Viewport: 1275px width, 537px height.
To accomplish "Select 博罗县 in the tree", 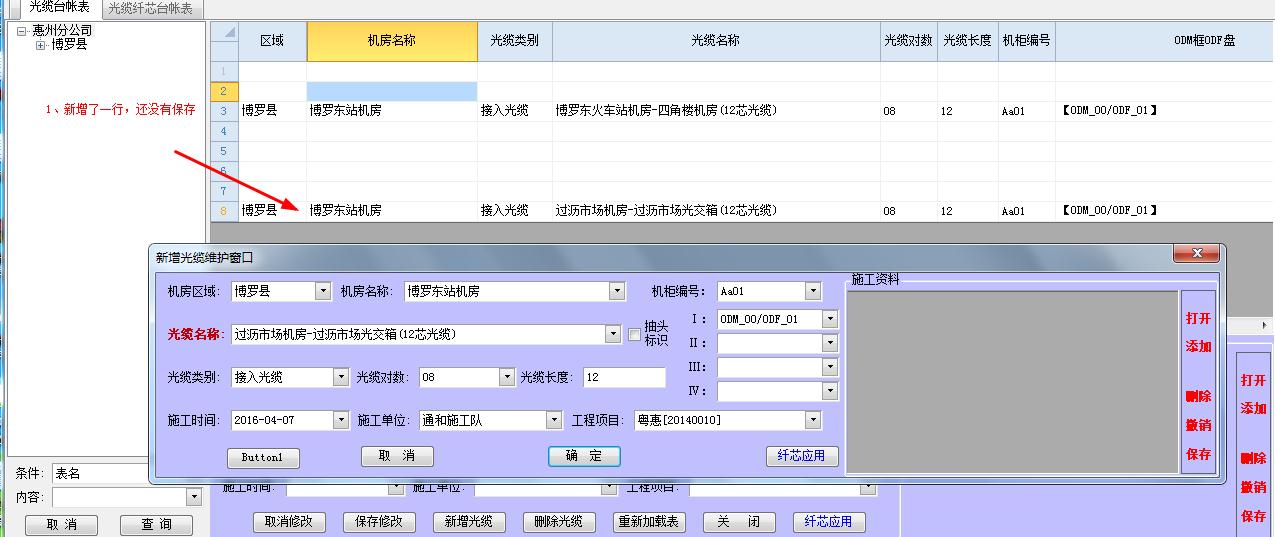I will [x=69, y=45].
